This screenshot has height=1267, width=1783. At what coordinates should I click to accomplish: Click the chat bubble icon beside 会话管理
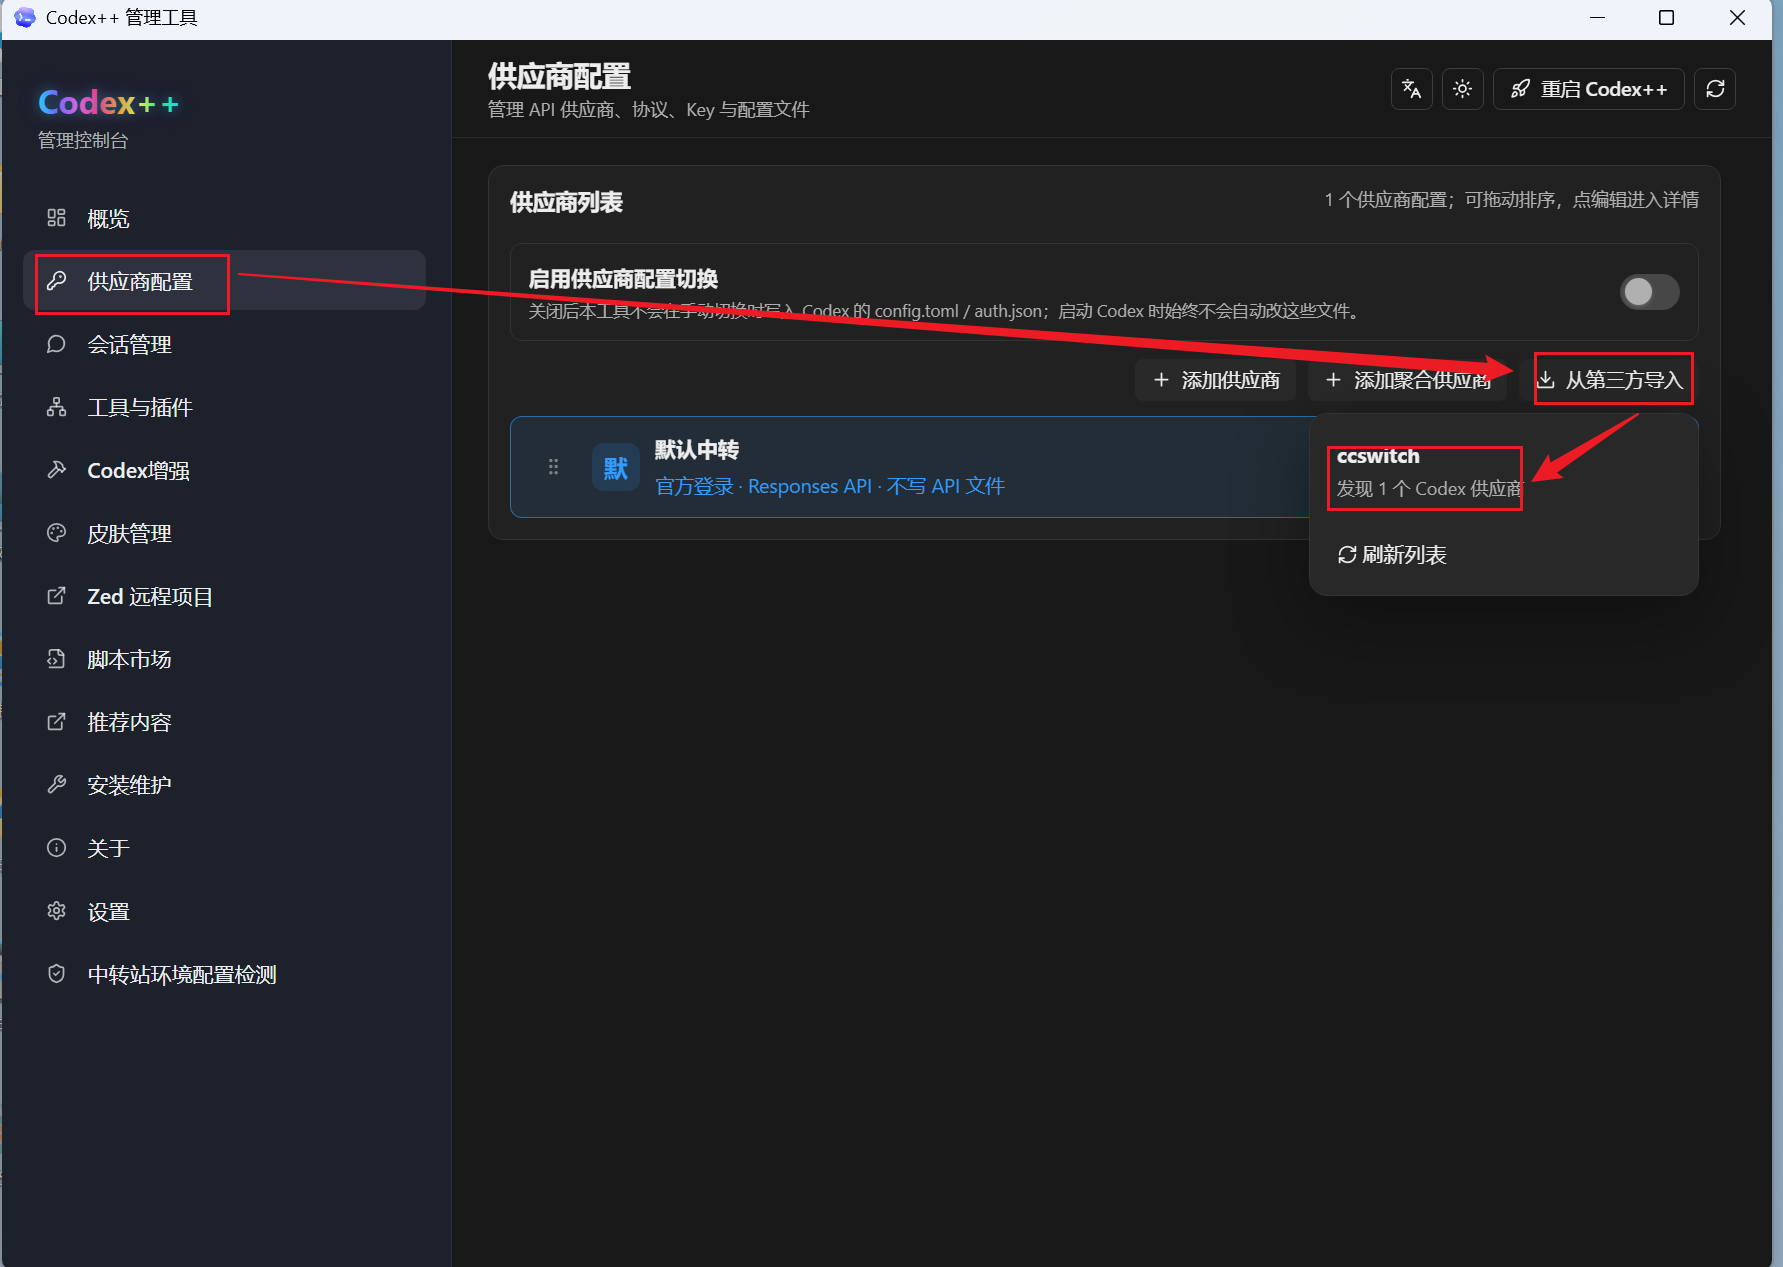57,344
